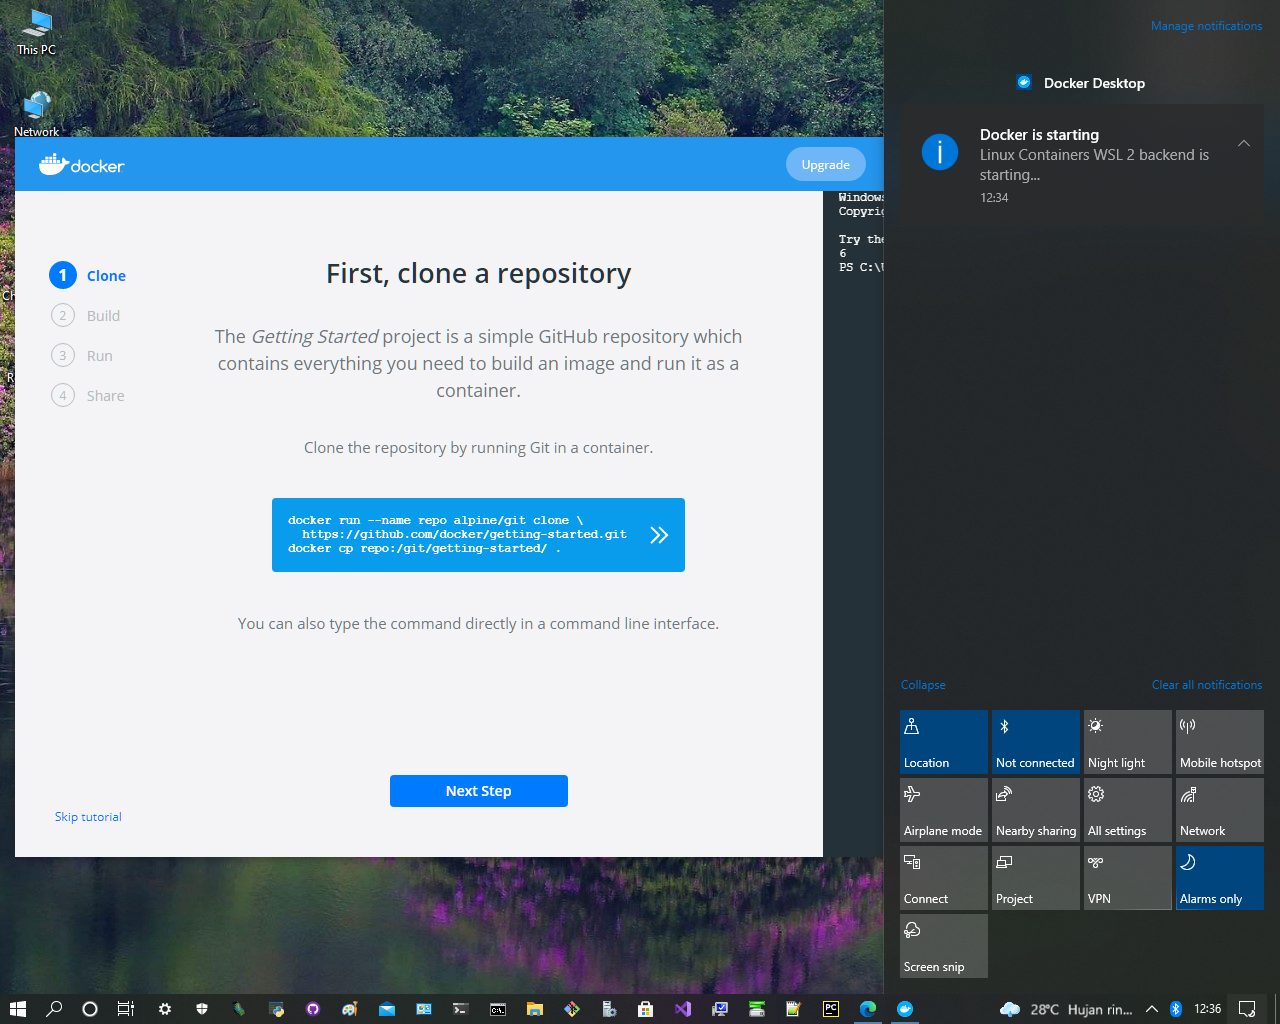Launch PyCharm from the taskbar
Screen dimensions: 1280x1024
click(831, 1009)
